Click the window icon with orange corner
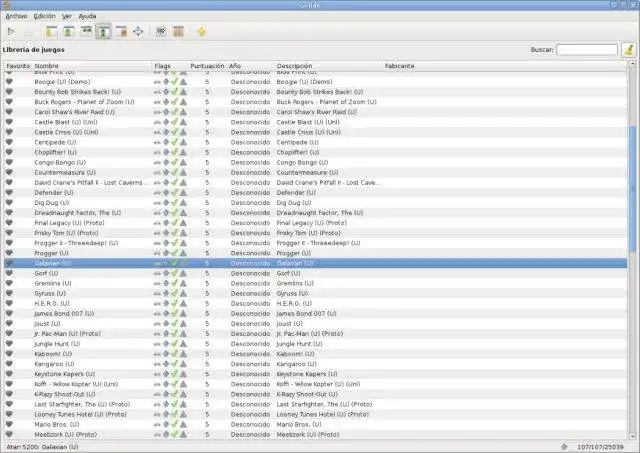The width and height of the screenshot is (640, 453). pyautogui.click(x=121, y=31)
